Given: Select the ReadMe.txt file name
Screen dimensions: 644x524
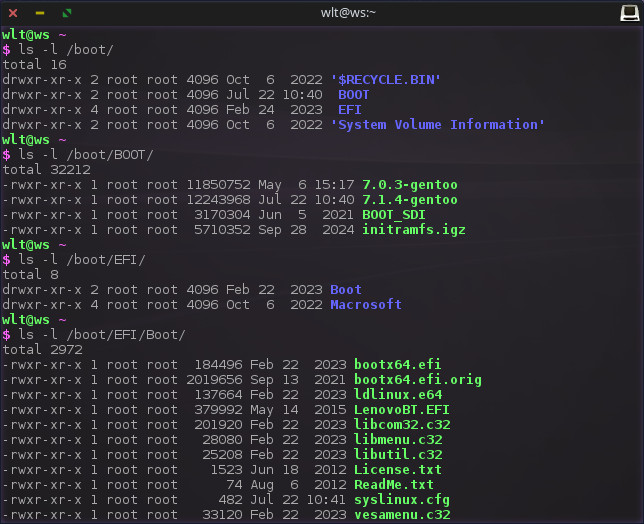Looking at the screenshot, I should click(394, 485).
